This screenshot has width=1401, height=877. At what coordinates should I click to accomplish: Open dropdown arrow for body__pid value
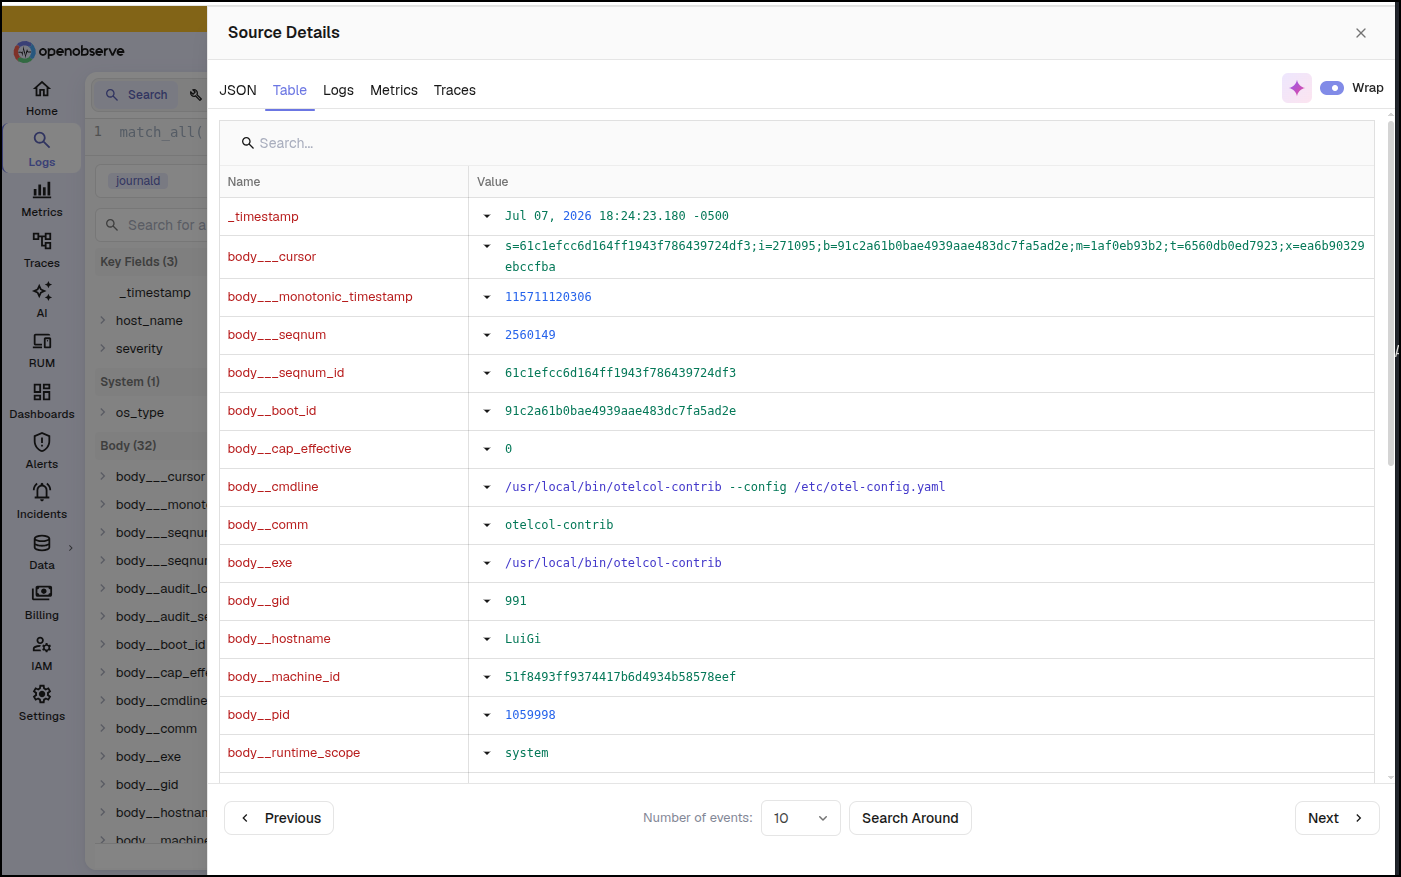coord(487,715)
